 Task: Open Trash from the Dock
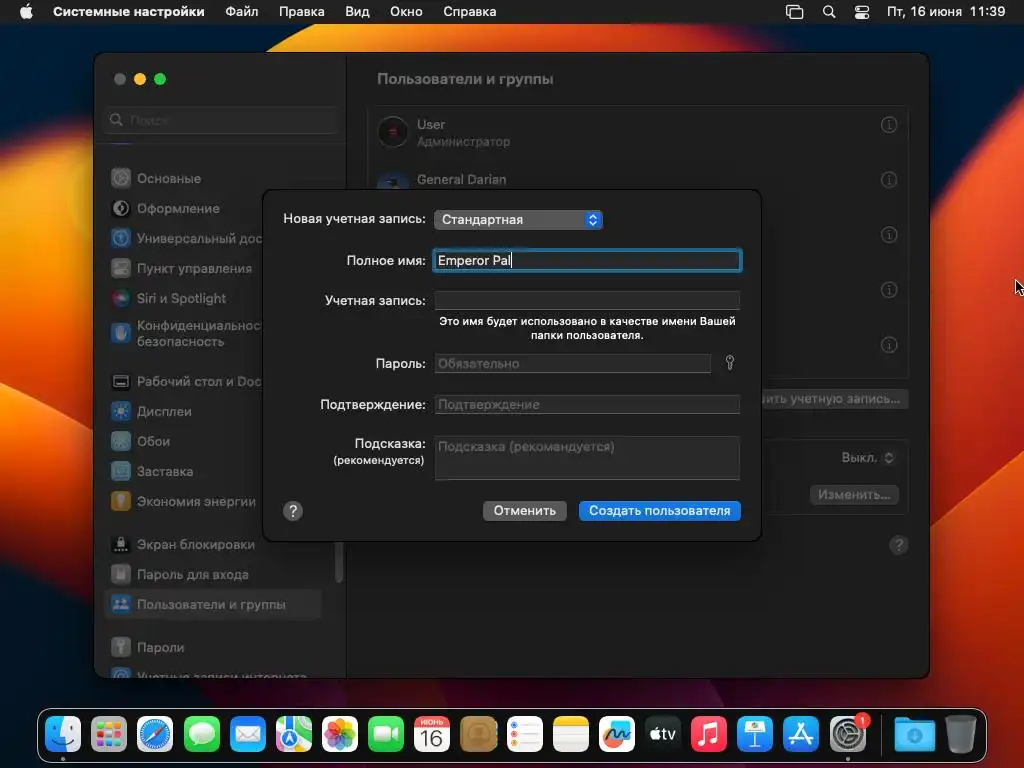coord(961,735)
